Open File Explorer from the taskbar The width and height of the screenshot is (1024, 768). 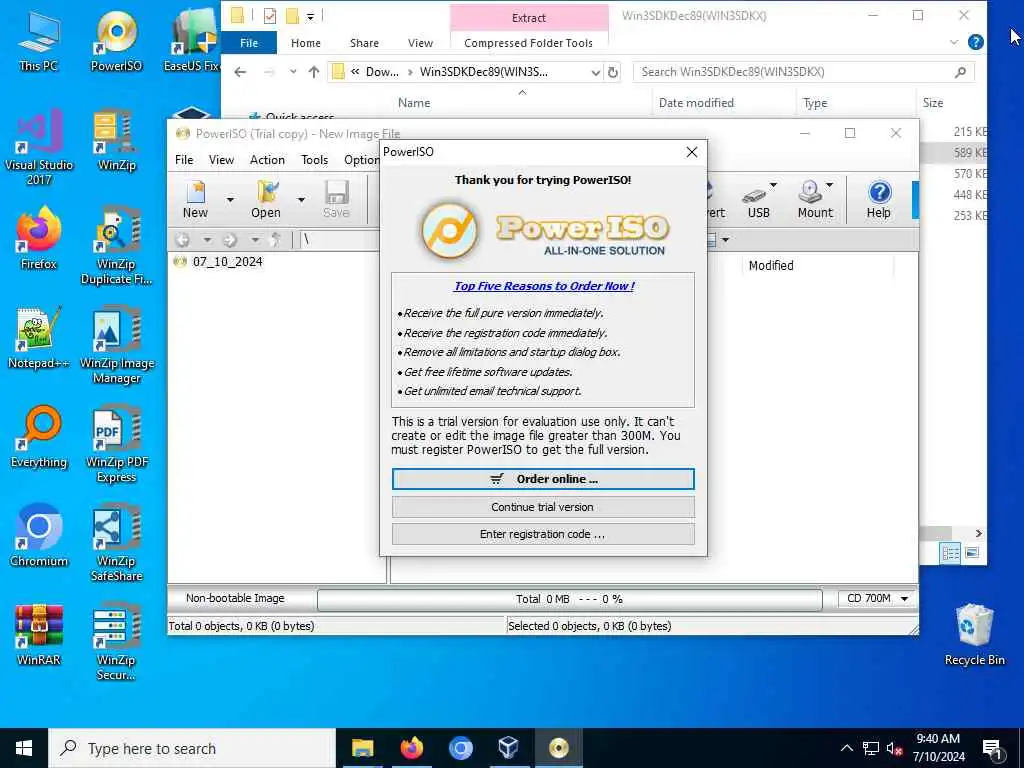point(362,748)
